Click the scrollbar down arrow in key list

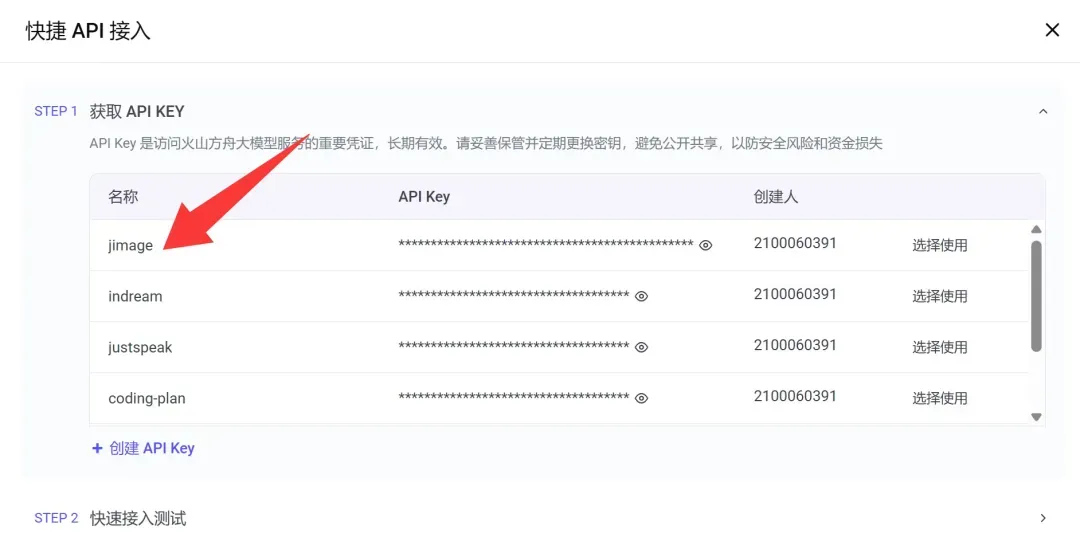click(1036, 417)
